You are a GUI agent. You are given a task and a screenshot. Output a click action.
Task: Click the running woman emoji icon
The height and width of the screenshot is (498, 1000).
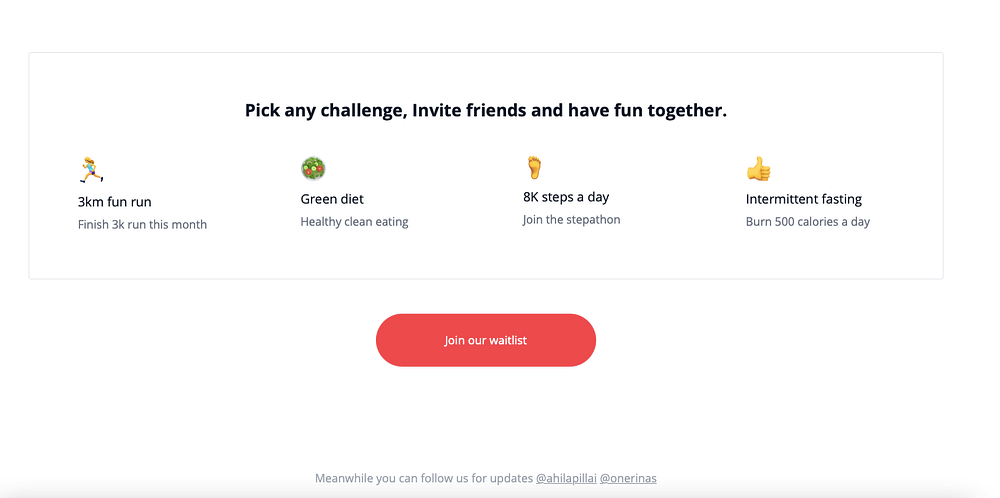(x=91, y=170)
